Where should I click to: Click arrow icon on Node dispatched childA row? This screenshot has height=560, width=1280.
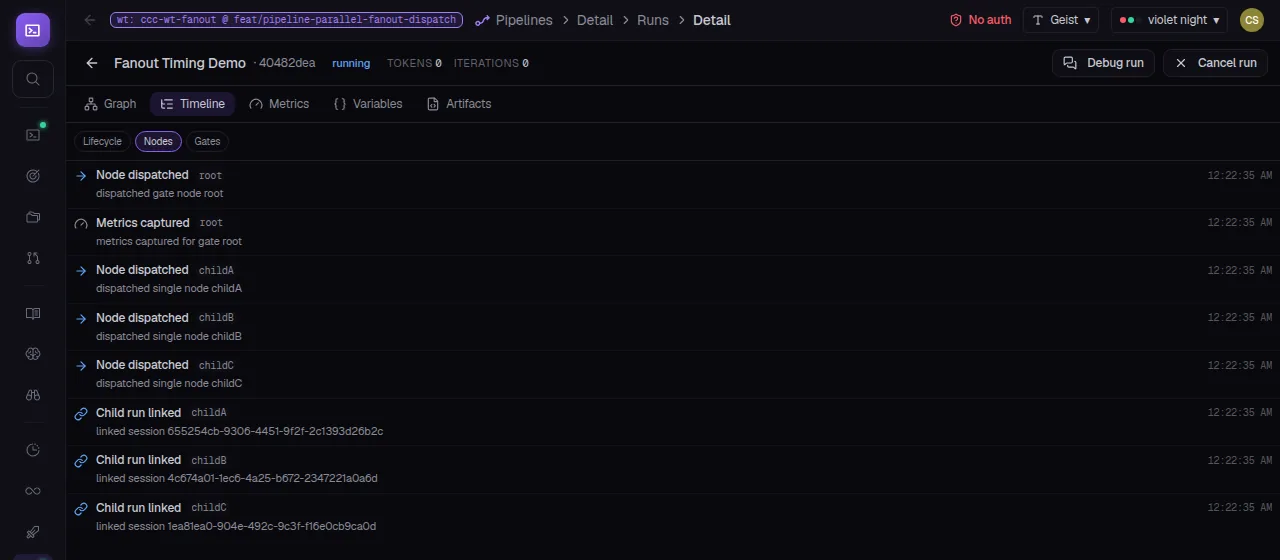coord(81,270)
